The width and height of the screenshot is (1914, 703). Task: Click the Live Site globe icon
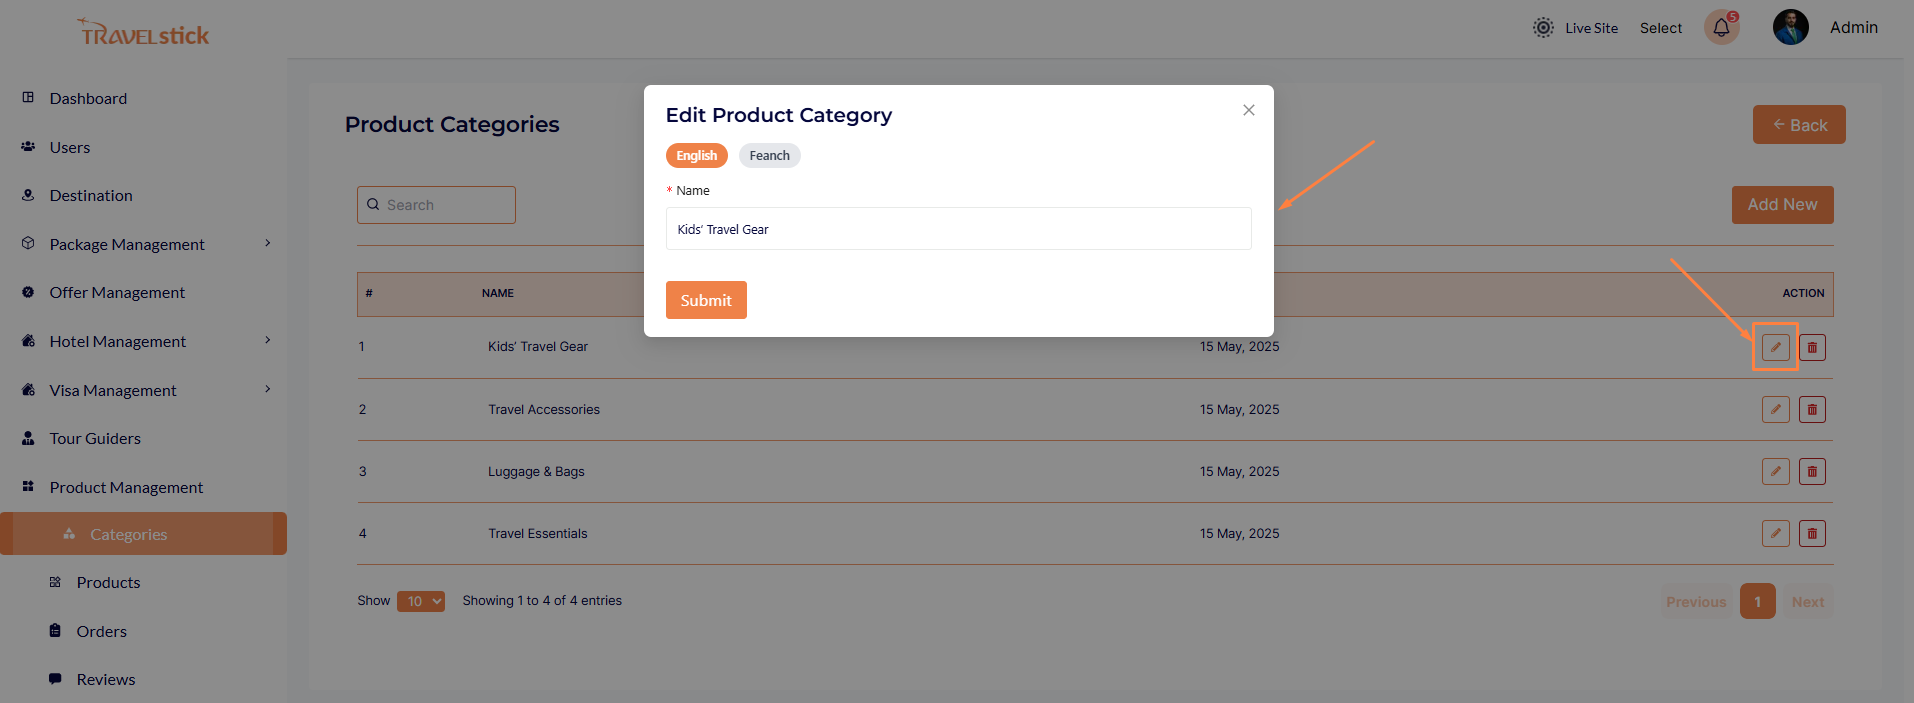coord(1543,28)
